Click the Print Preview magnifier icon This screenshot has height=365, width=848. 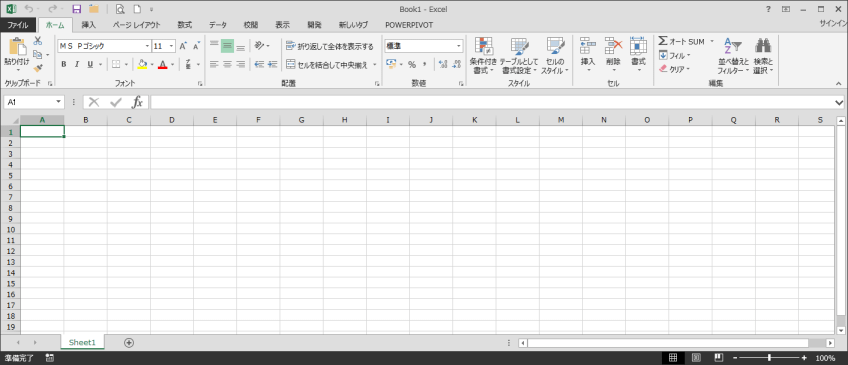tap(120, 9)
